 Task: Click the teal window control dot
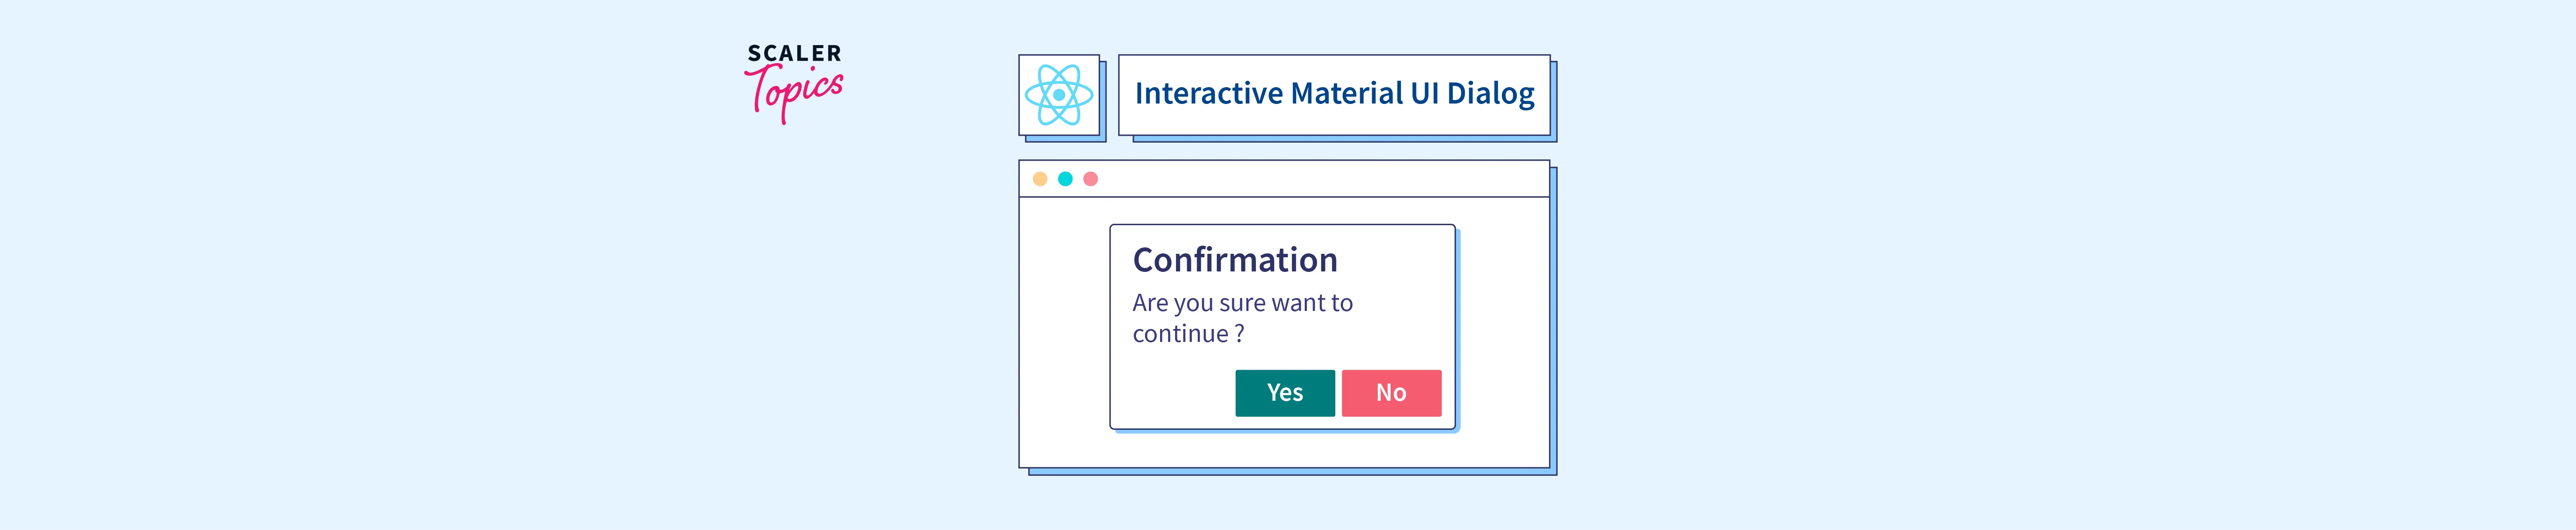(x=1065, y=179)
